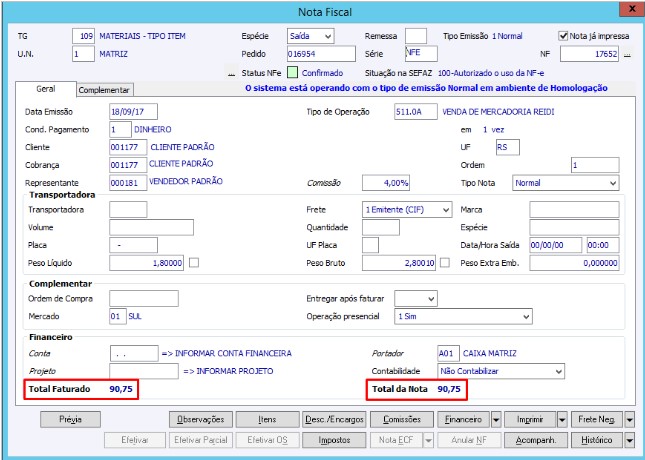Click the 'Tipo de Operação' field 511.0A
This screenshot has width=645, height=460.
point(416,112)
